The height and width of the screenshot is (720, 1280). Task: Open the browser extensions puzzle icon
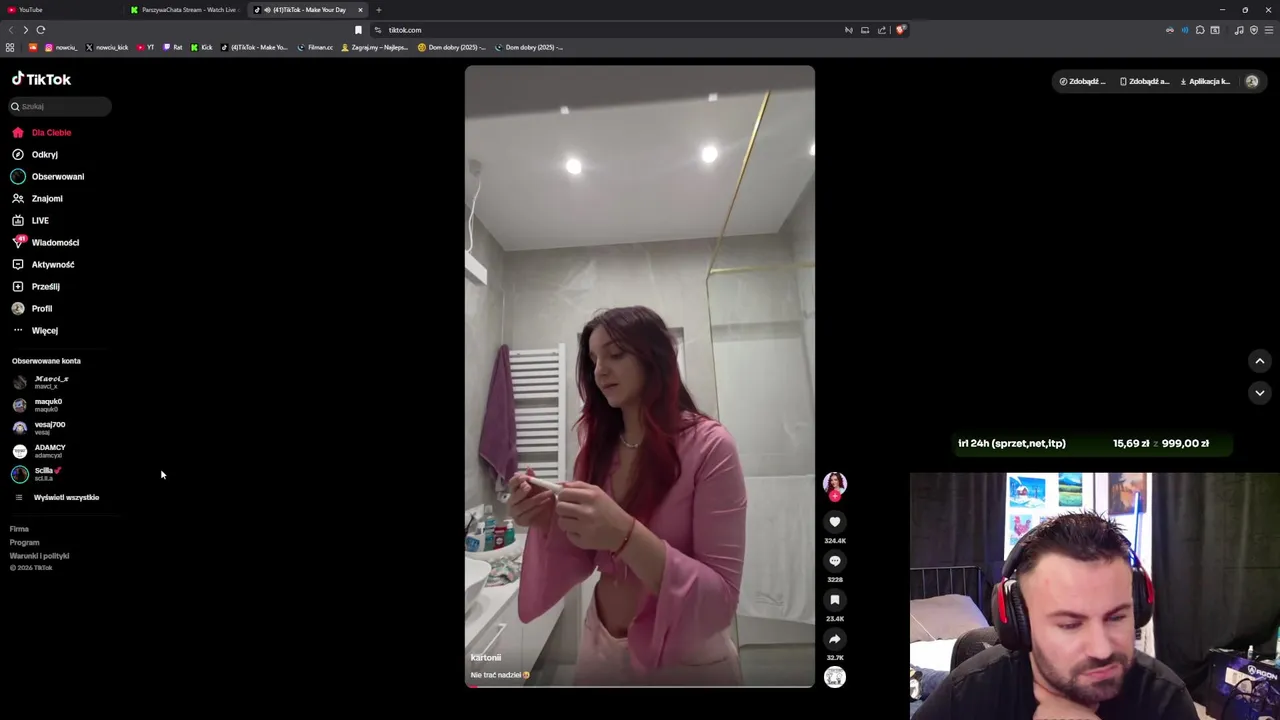1200,30
